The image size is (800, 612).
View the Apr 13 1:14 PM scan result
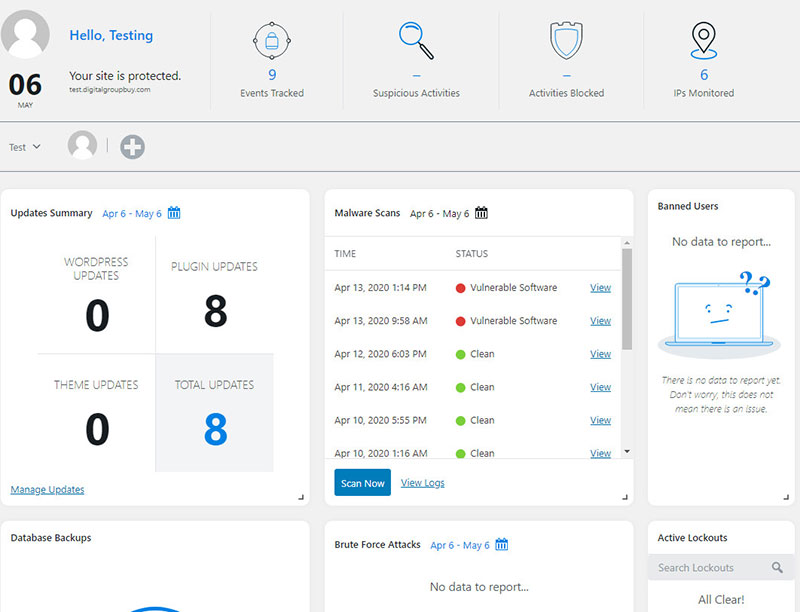pyautogui.click(x=600, y=288)
